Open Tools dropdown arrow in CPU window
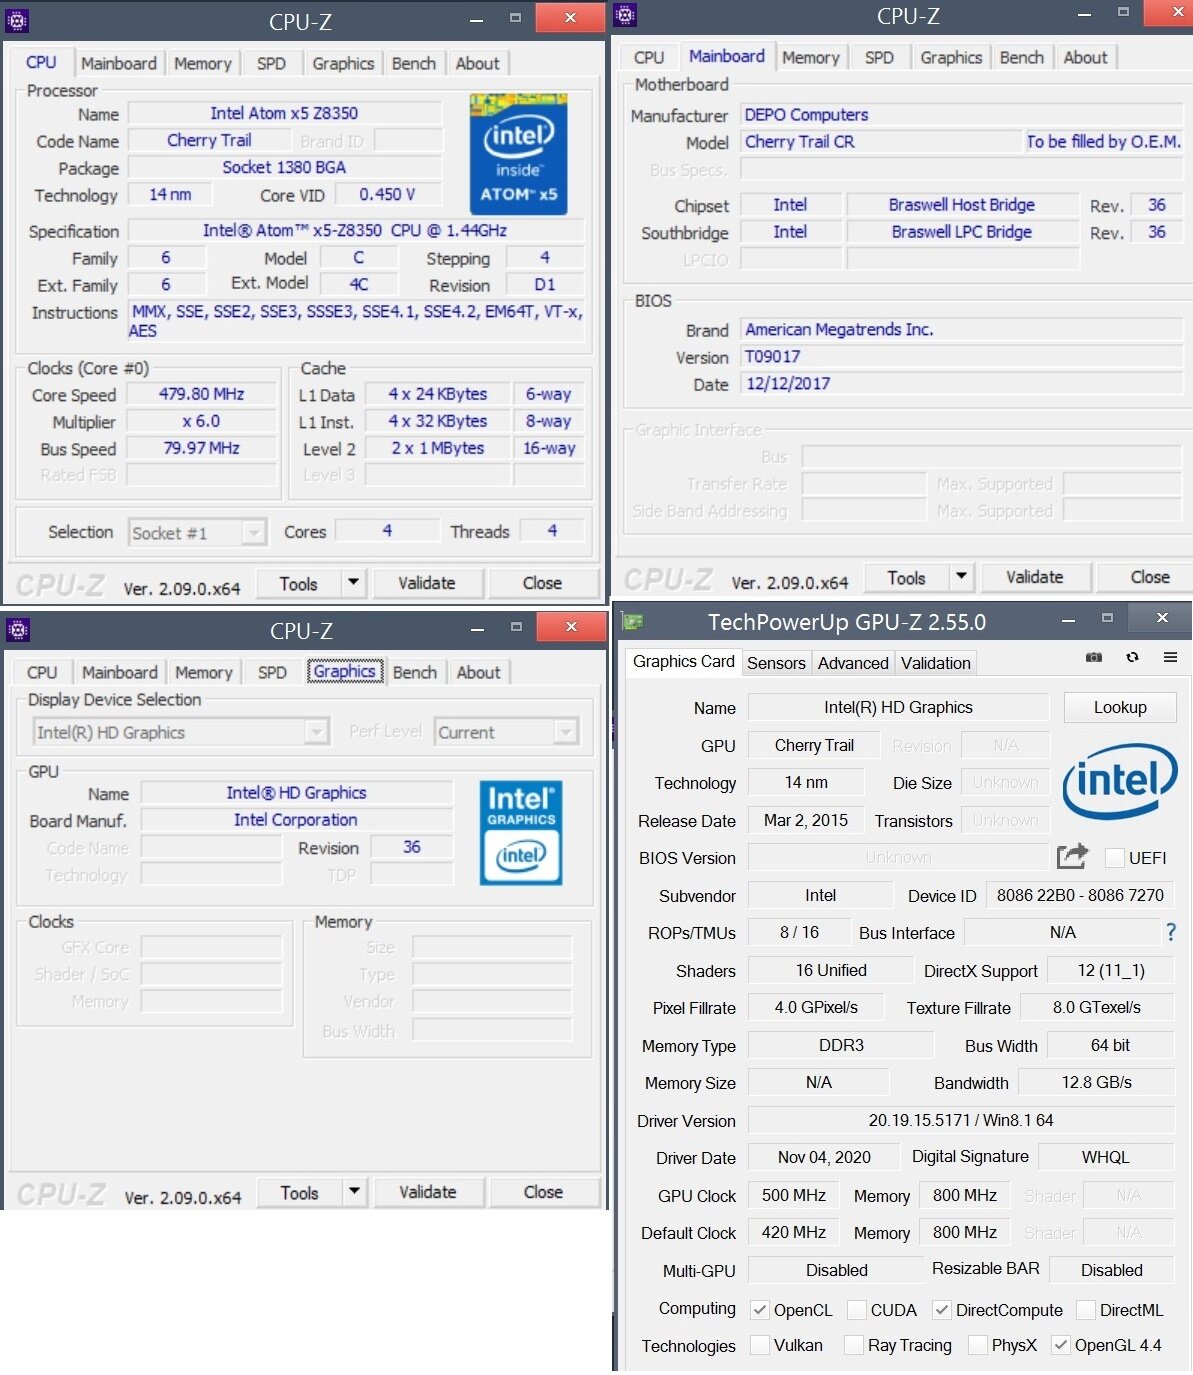This screenshot has width=1193, height=1375. pos(353,582)
